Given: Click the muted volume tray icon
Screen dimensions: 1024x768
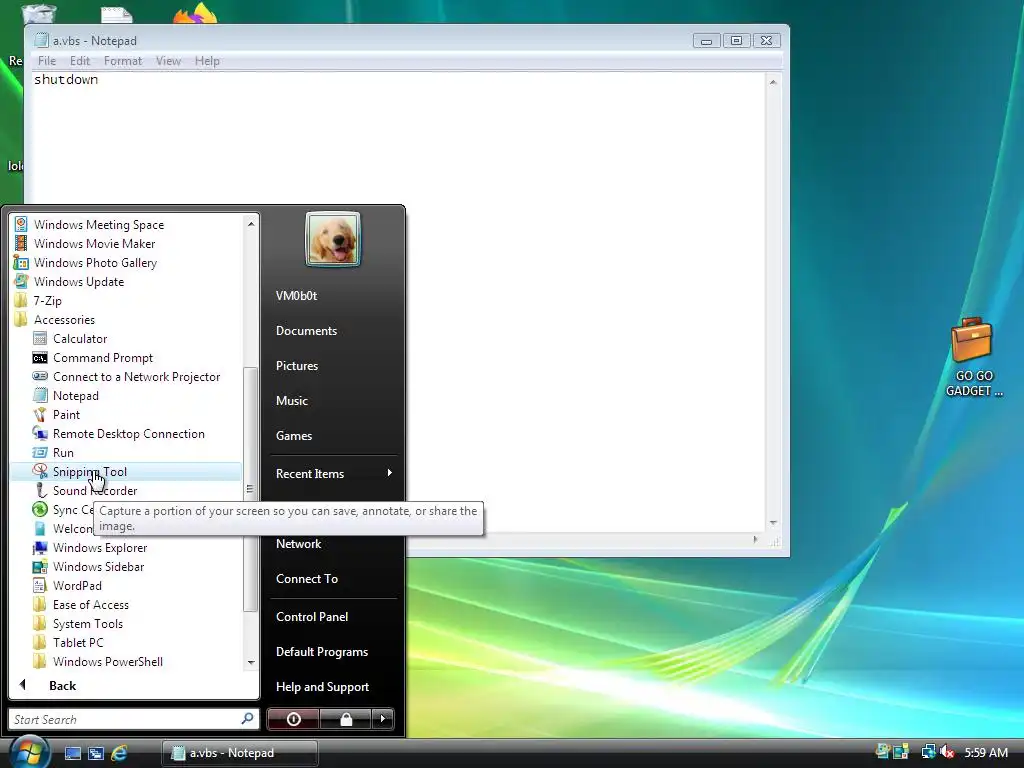Looking at the screenshot, I should click(947, 752).
